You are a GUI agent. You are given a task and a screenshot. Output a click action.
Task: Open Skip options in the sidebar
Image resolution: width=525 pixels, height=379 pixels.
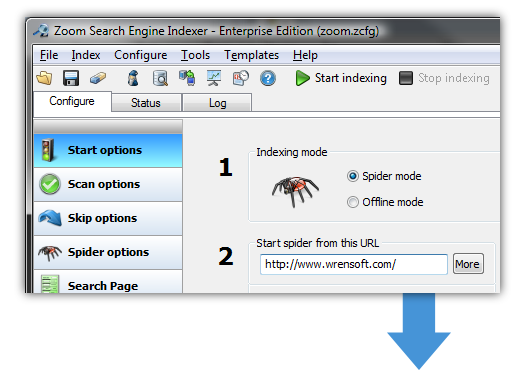(108, 219)
